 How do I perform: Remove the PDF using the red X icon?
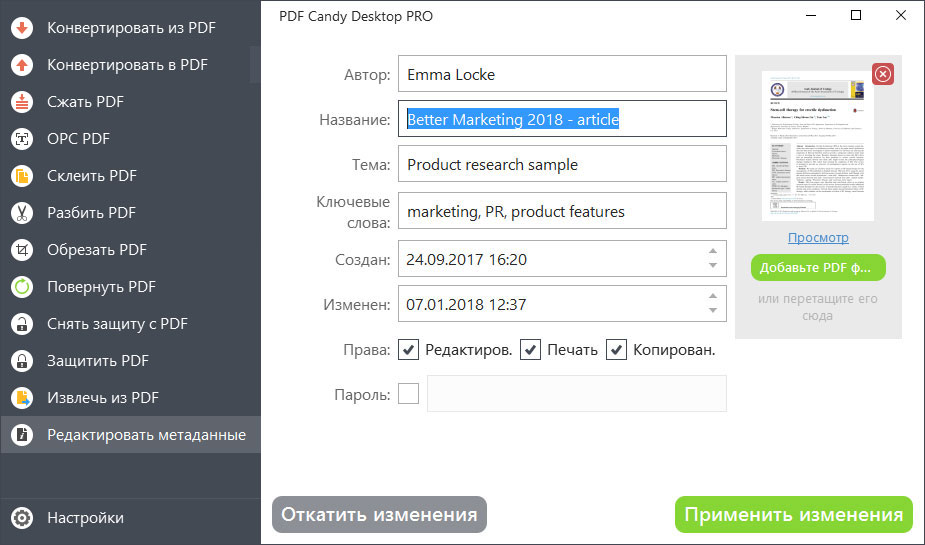tap(883, 74)
